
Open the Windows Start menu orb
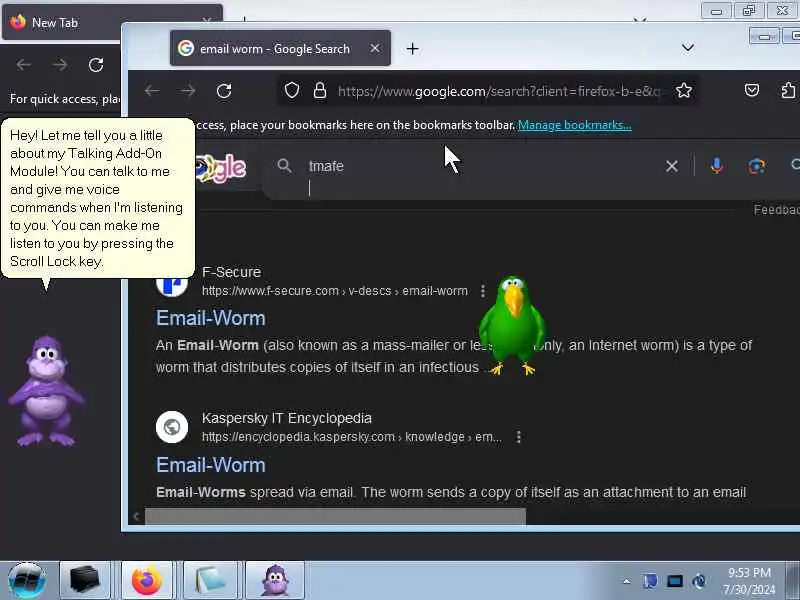(x=27, y=580)
